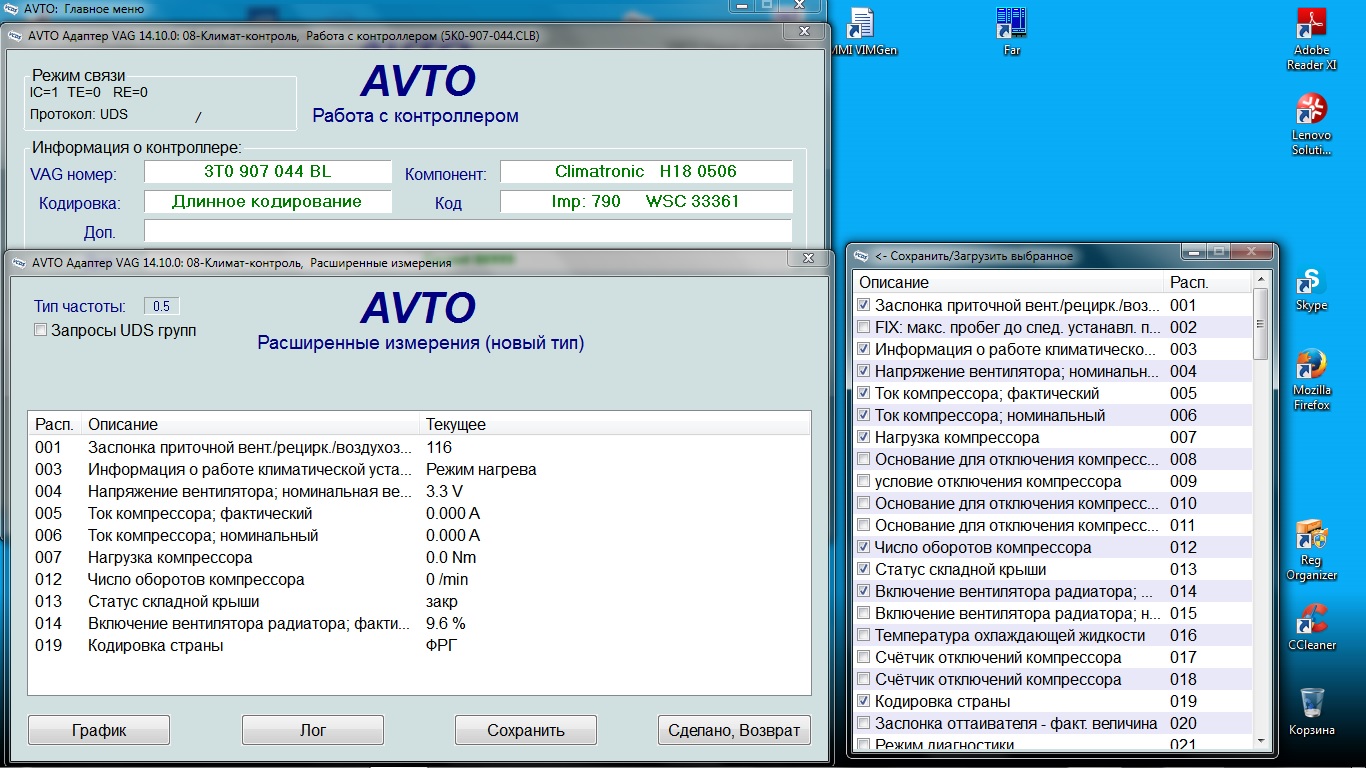This screenshot has height=768, width=1366.
Task: Open Mozilla Firefox desktop icon
Action: (1311, 367)
